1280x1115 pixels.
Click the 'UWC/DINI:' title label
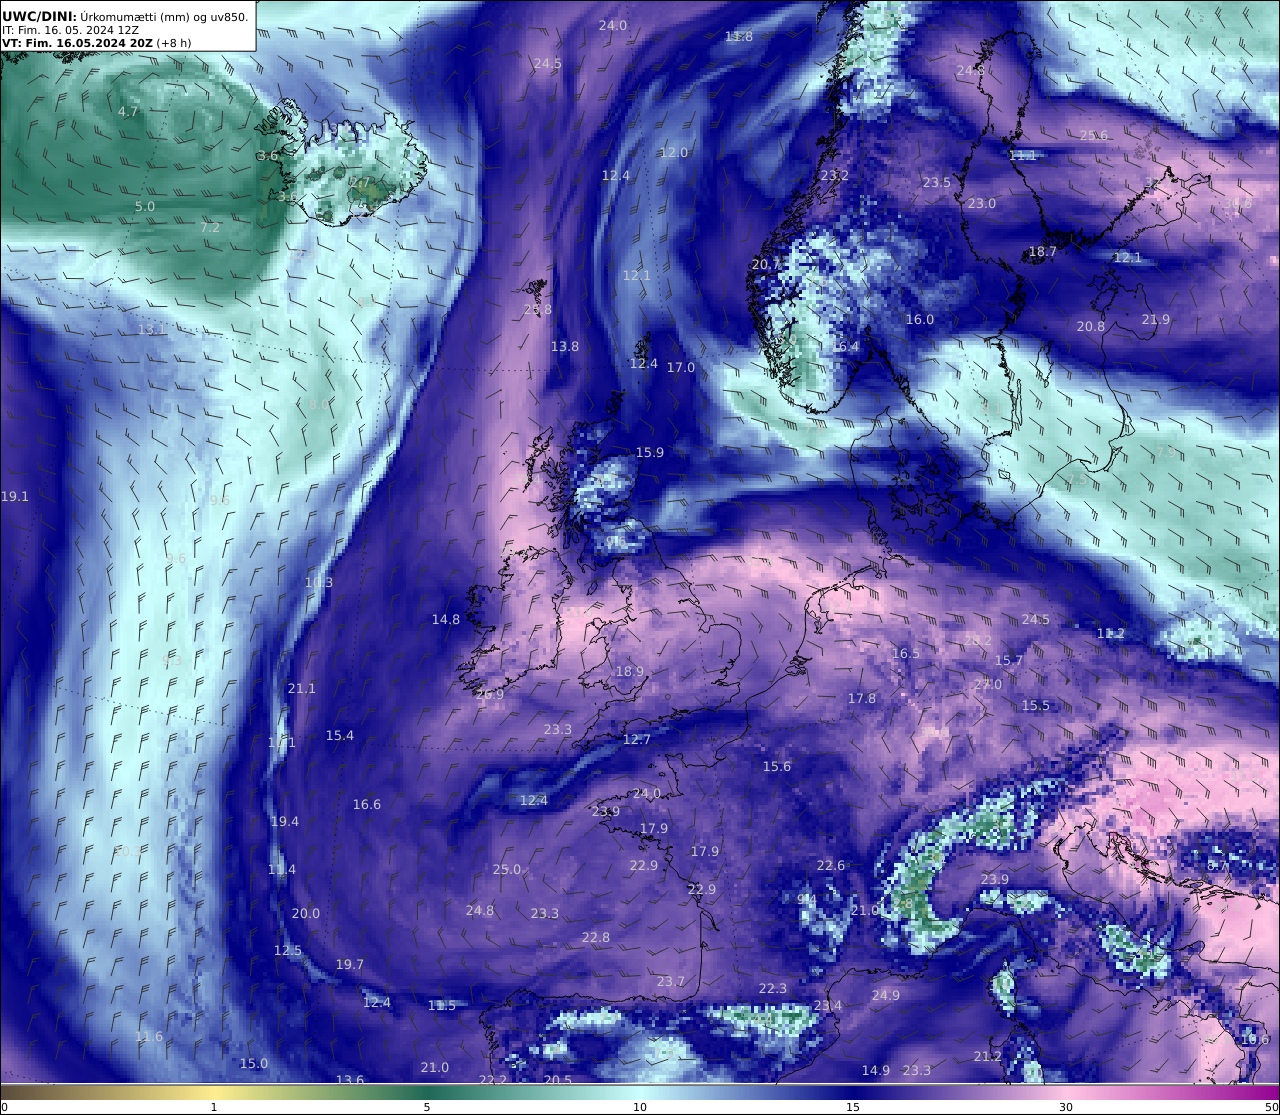pos(39,16)
